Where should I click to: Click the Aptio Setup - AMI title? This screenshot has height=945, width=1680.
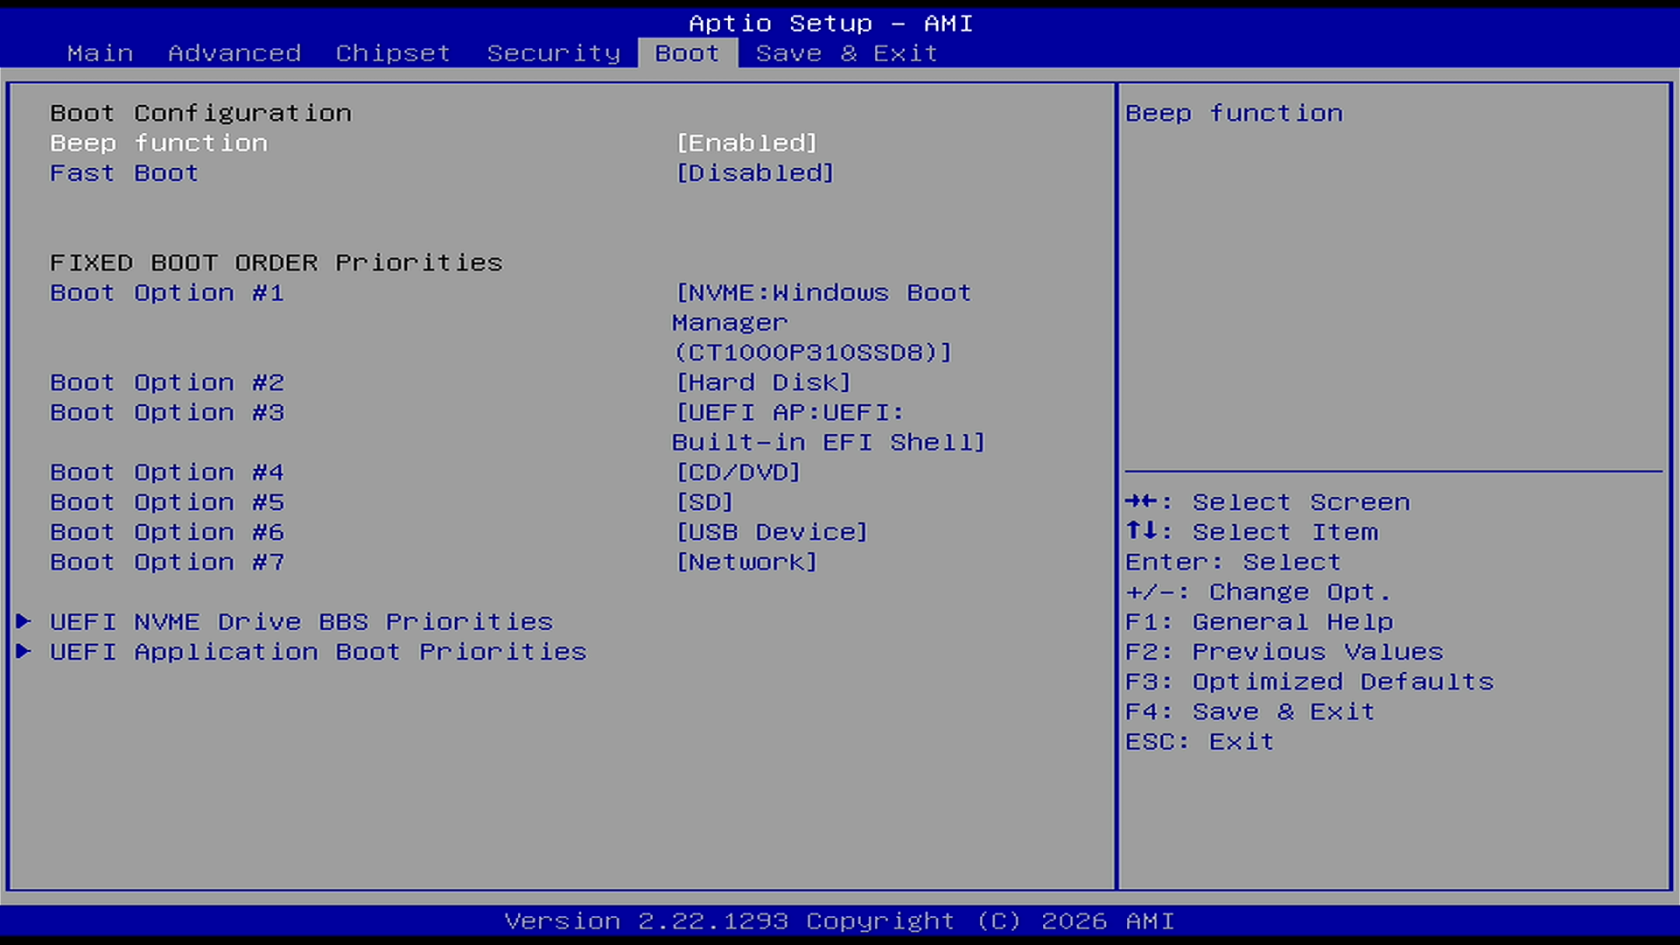coord(830,23)
